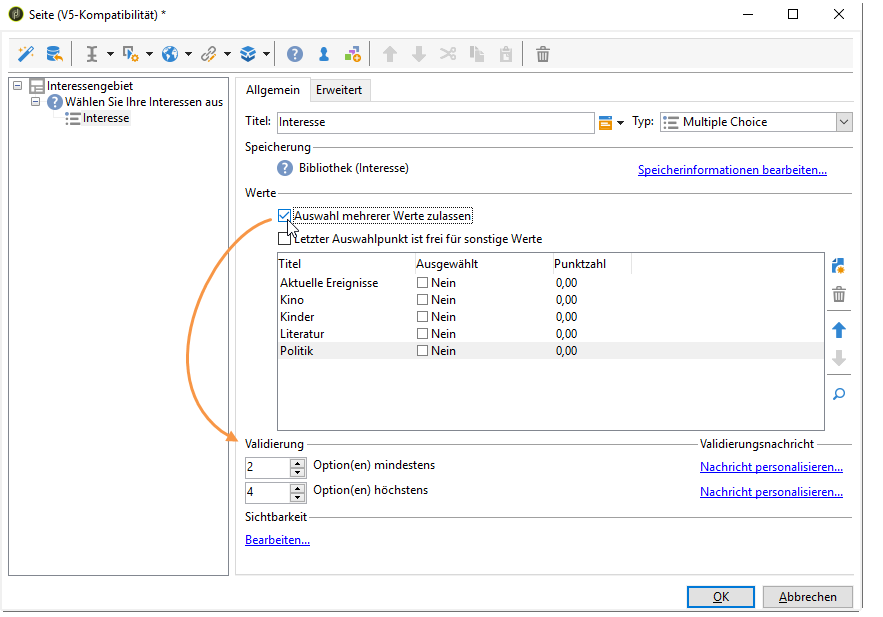Increase the 'Option(en) mindestens' spinner value
Screen dimensions: 883x617
(297, 462)
